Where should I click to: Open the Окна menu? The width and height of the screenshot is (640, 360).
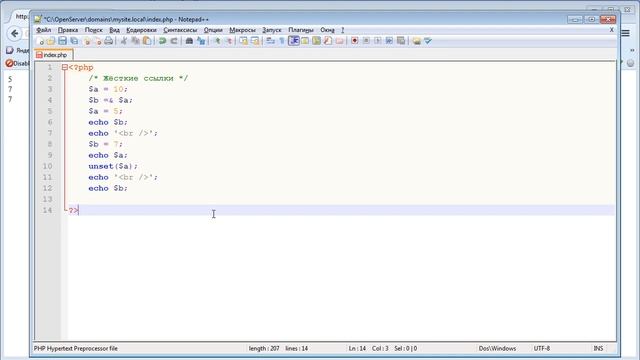(x=327, y=30)
